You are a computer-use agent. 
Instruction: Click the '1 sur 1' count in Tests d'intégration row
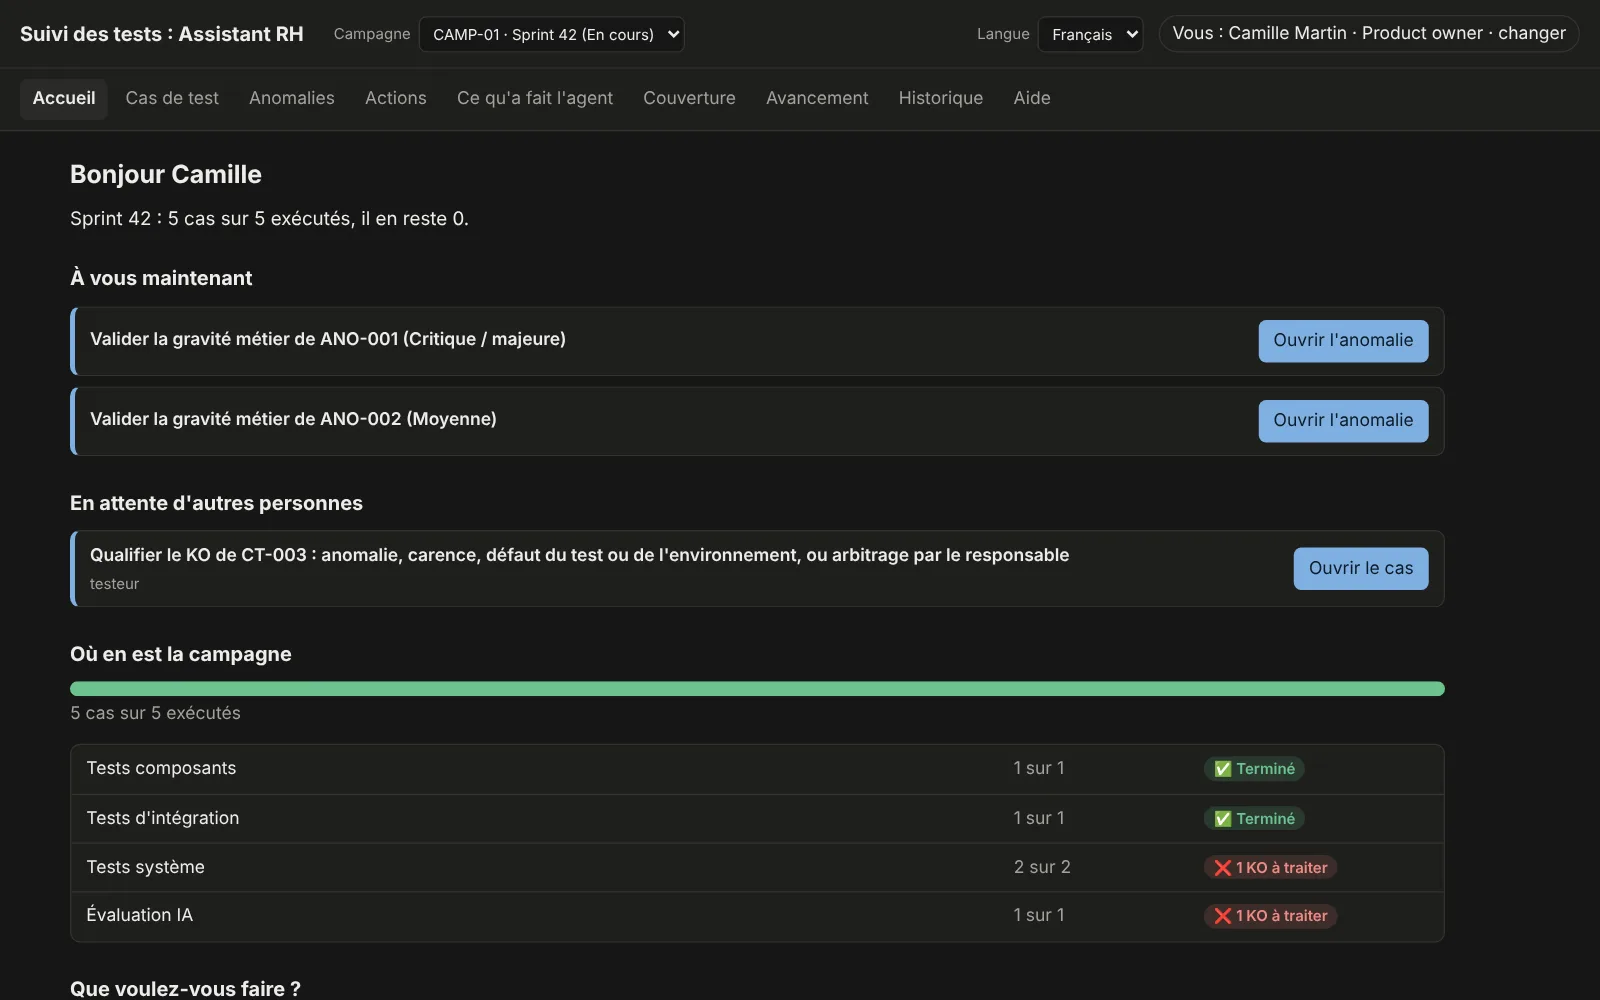(1039, 818)
